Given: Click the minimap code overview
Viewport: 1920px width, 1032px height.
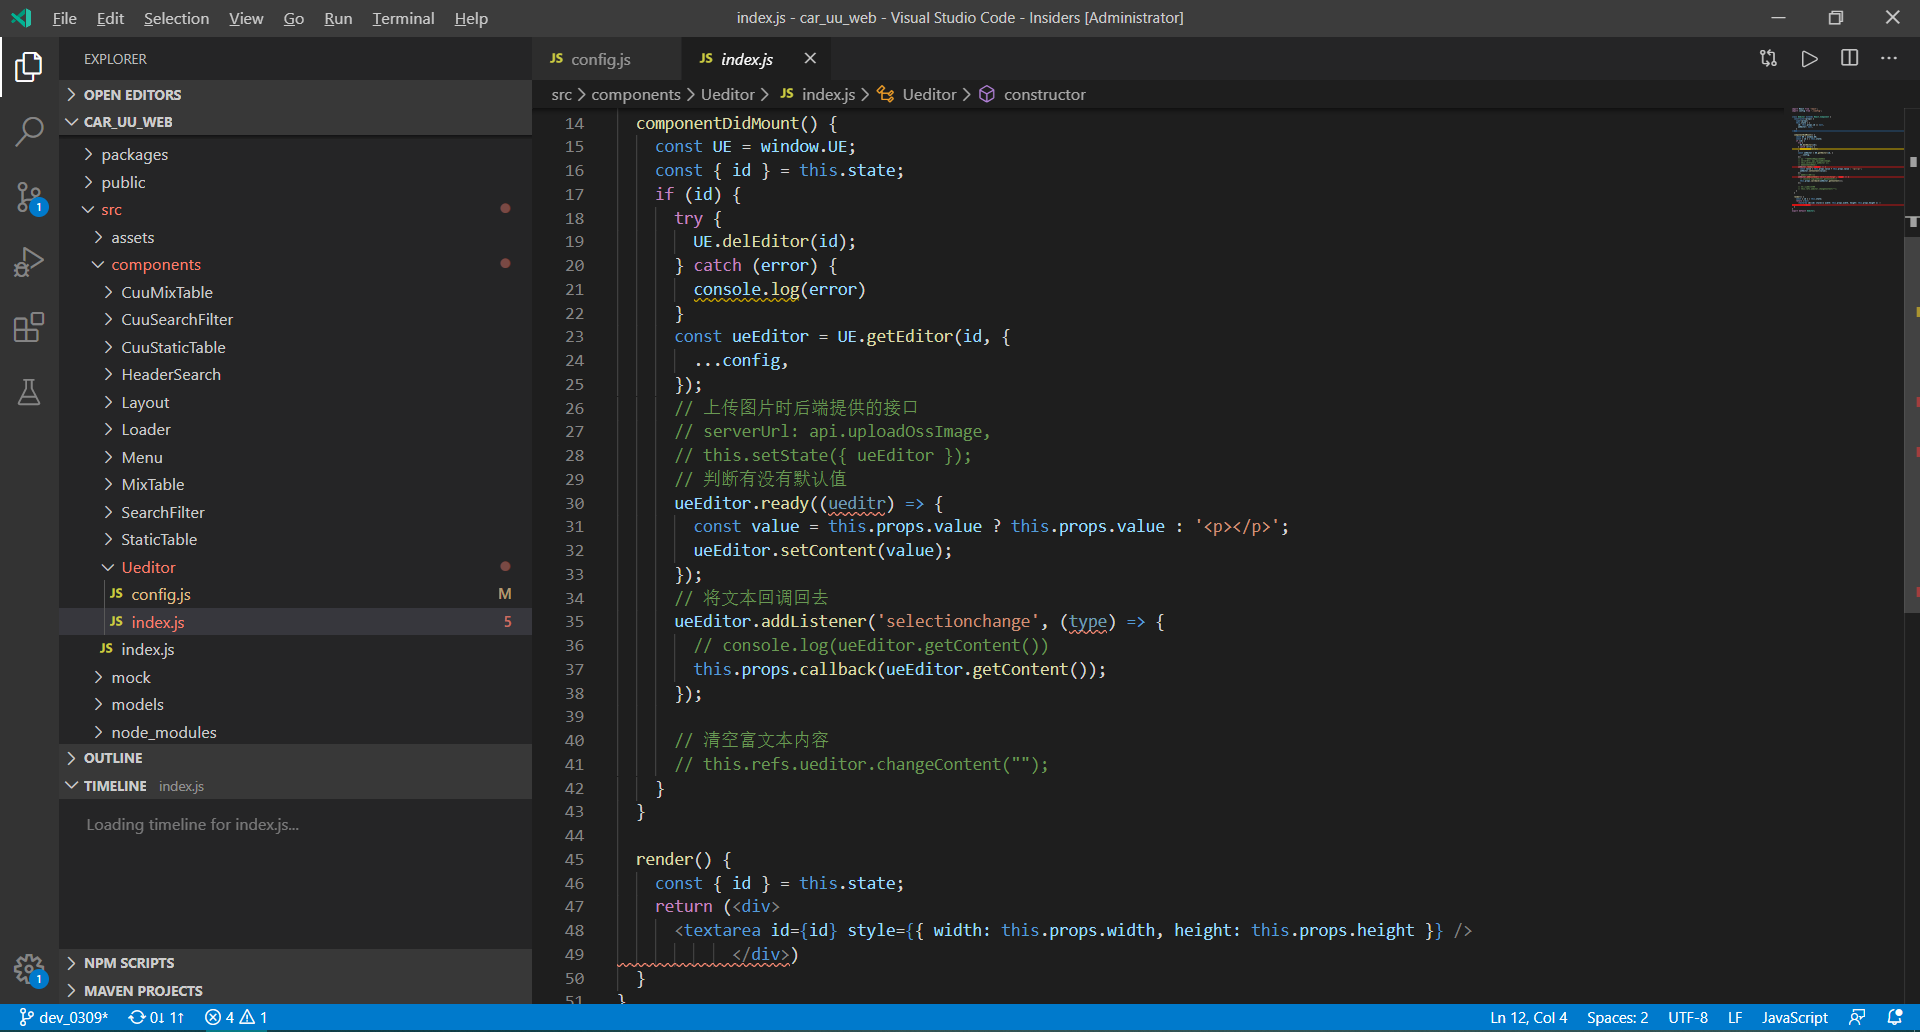Looking at the screenshot, I should point(1845,160).
